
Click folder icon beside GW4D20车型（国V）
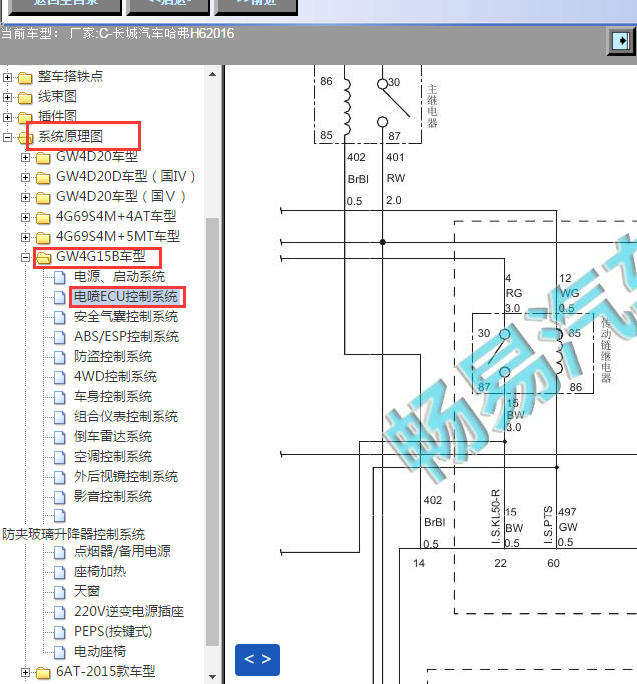pos(43,198)
